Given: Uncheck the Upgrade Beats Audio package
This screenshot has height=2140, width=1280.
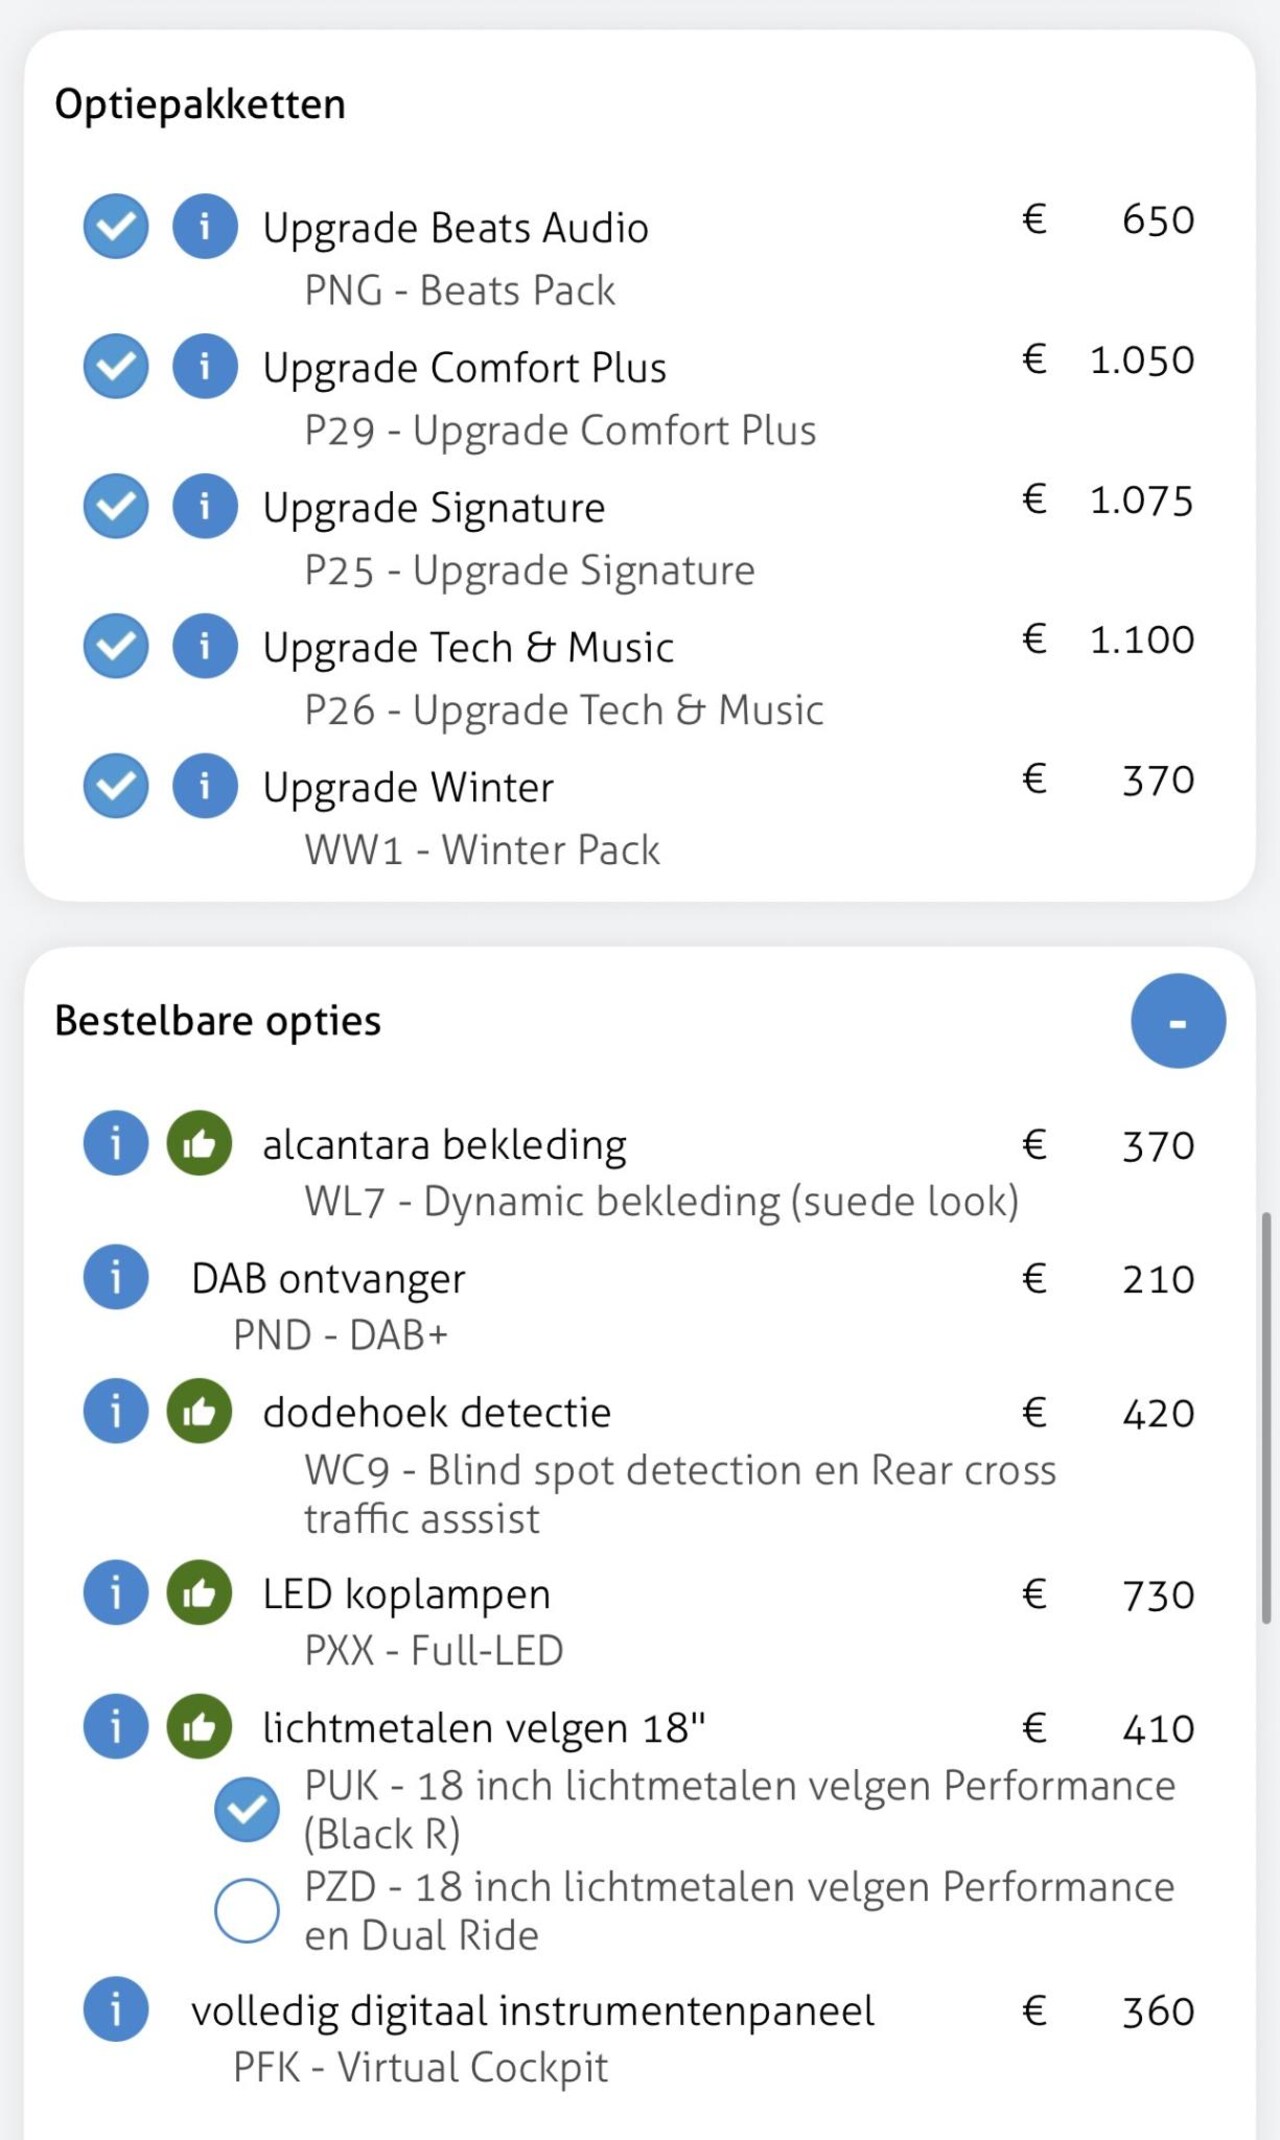Looking at the screenshot, I should click(116, 226).
